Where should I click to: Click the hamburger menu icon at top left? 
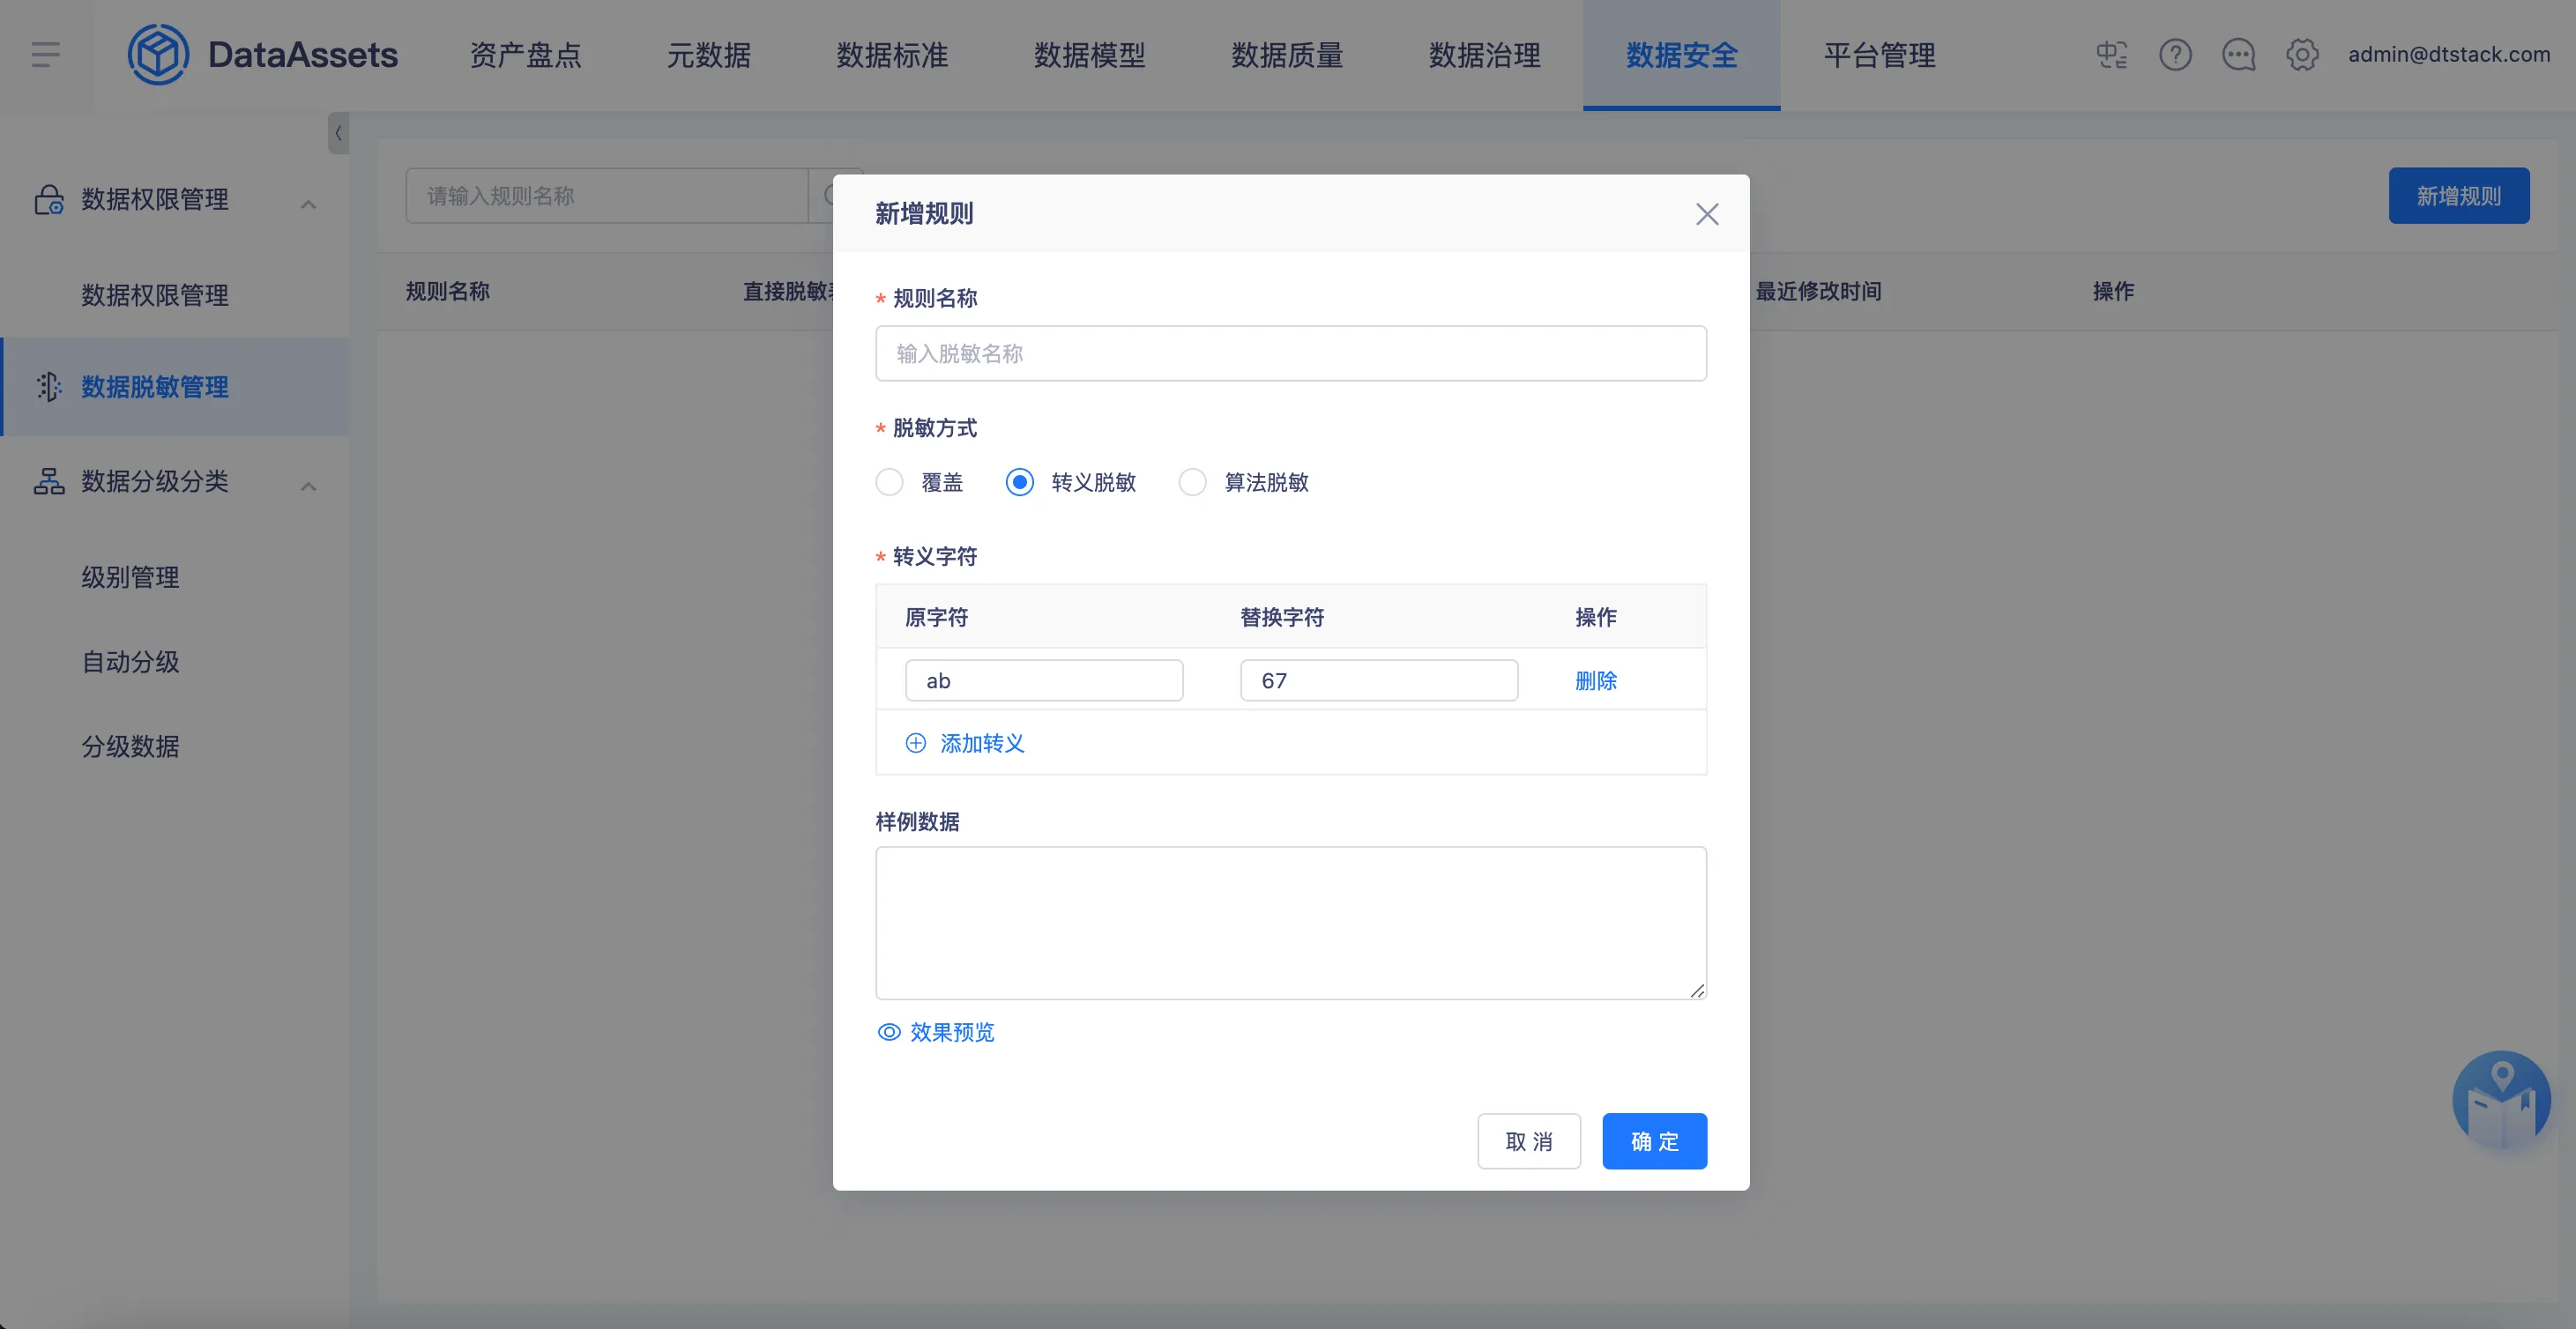(x=46, y=54)
